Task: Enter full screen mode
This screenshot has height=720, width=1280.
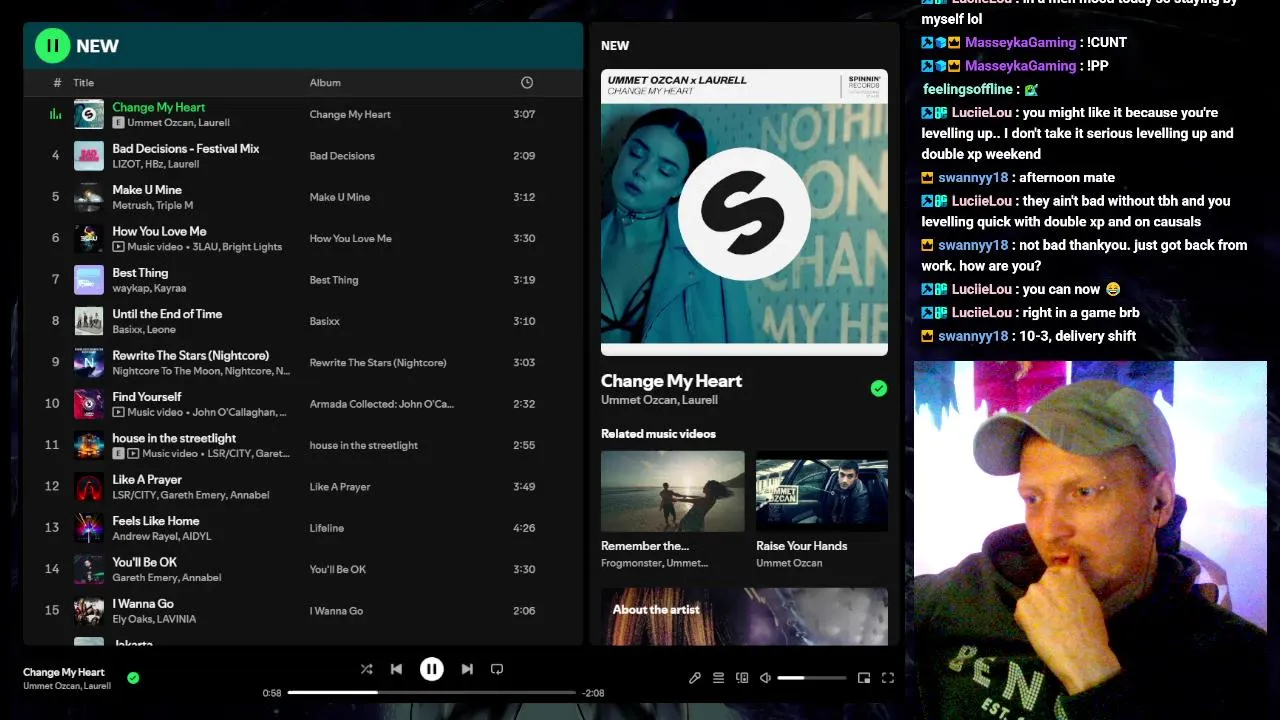Action: (887, 678)
